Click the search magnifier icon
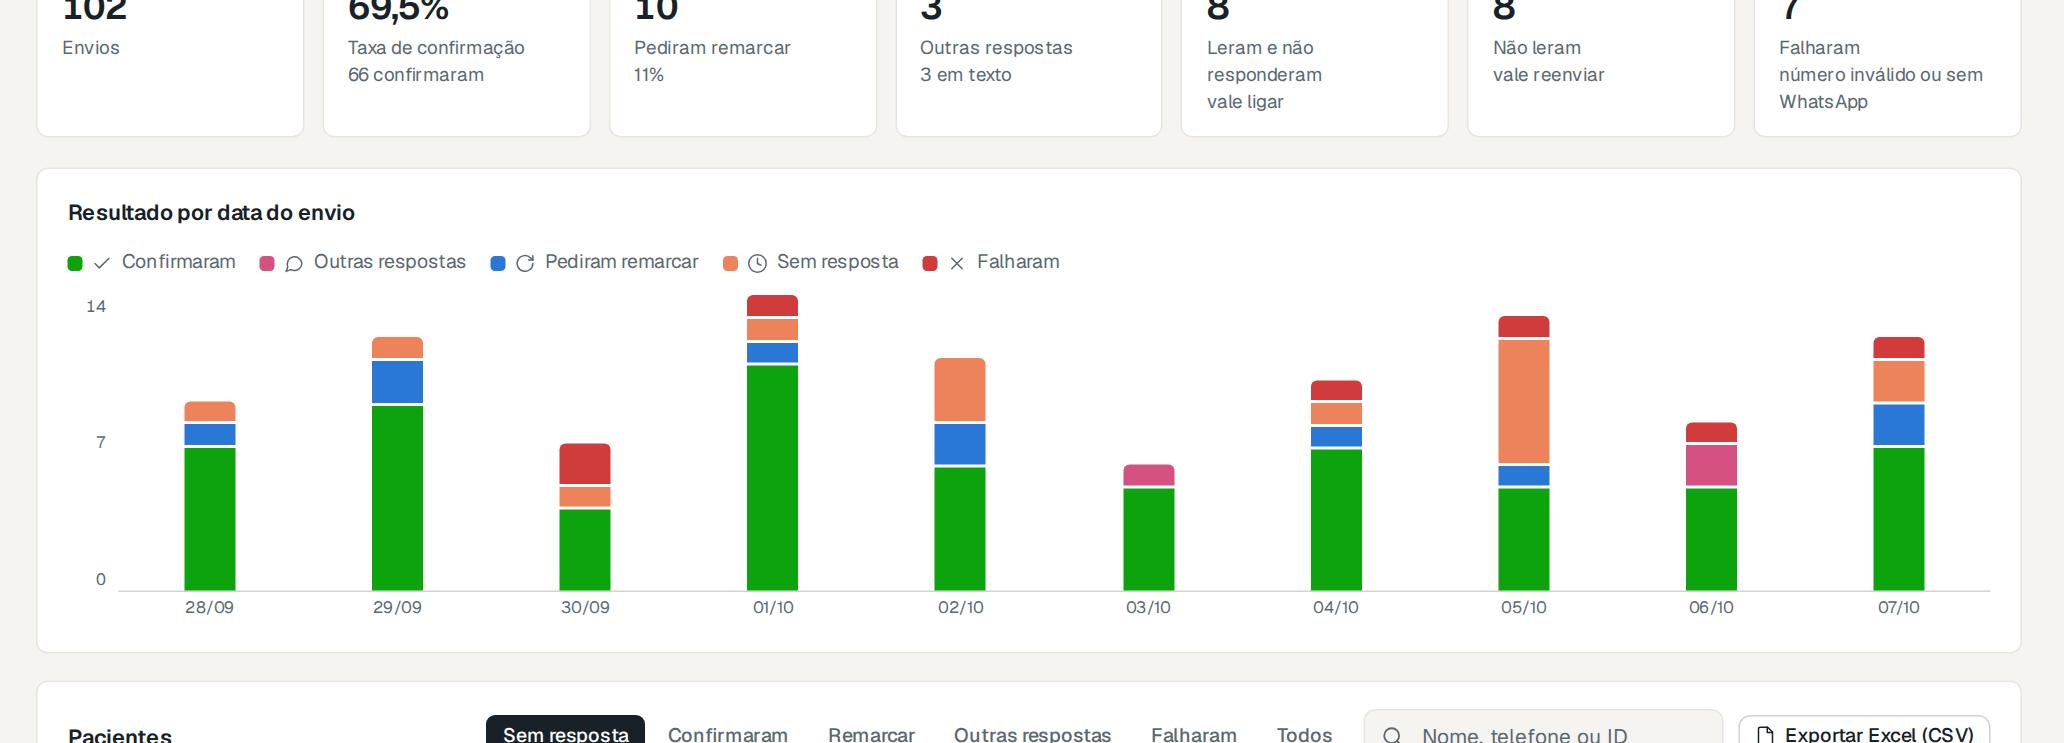The width and height of the screenshot is (2064, 743). click(x=1392, y=736)
